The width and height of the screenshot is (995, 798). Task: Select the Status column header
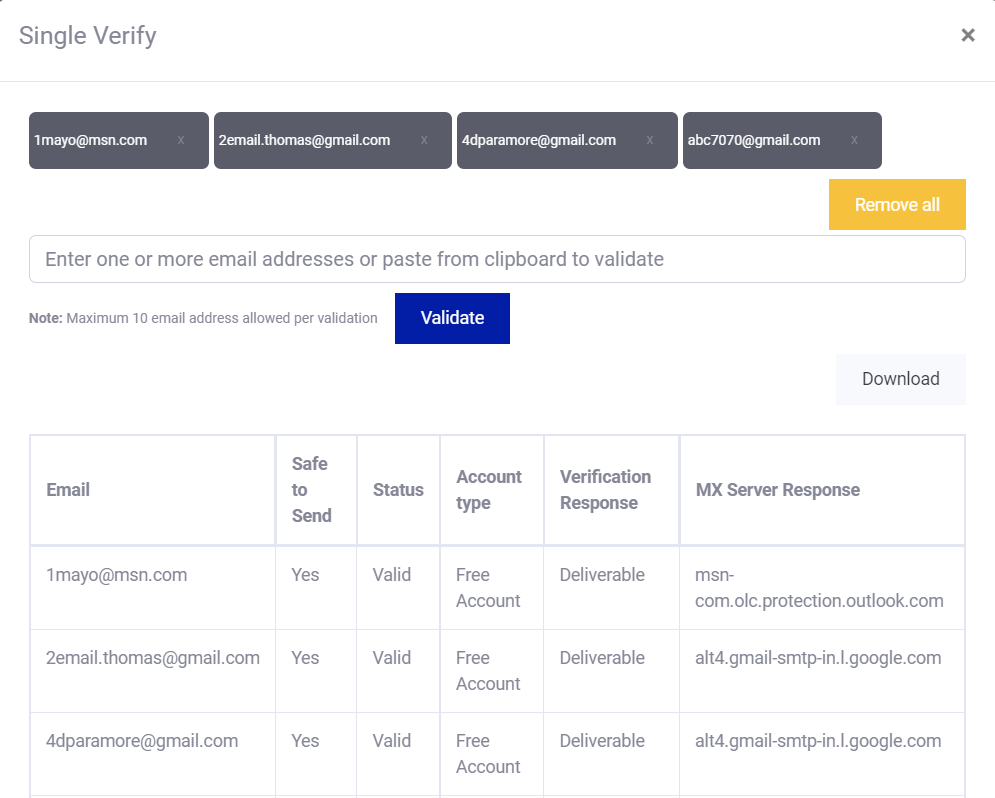coord(398,490)
